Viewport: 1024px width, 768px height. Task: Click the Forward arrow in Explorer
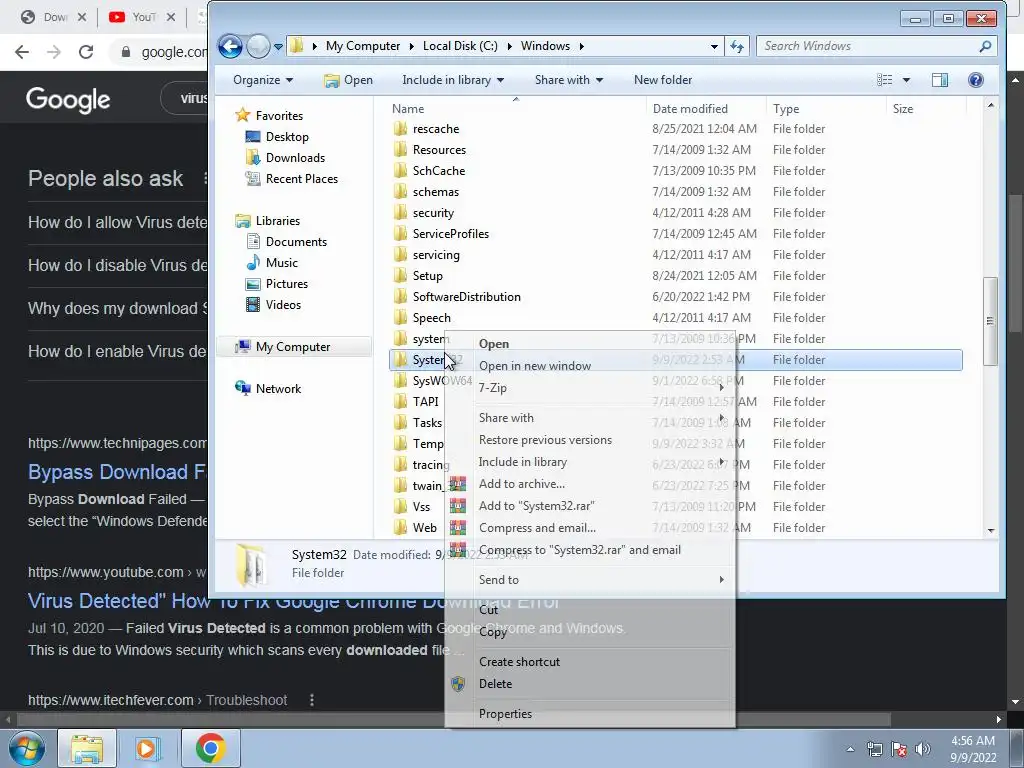tap(259, 46)
